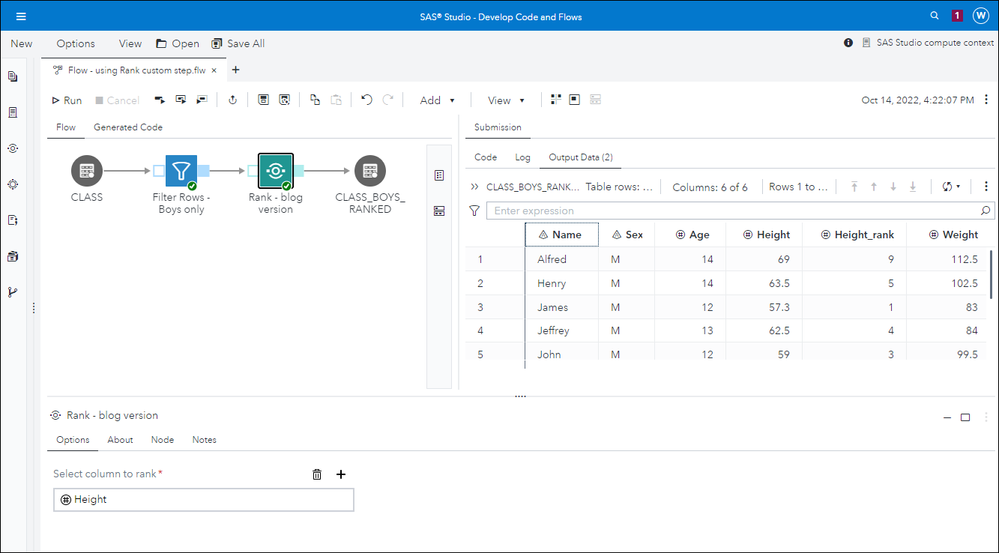The width and height of the screenshot is (999, 553).
Task: Click the upload/export flow toolbar icon
Action: (x=233, y=100)
